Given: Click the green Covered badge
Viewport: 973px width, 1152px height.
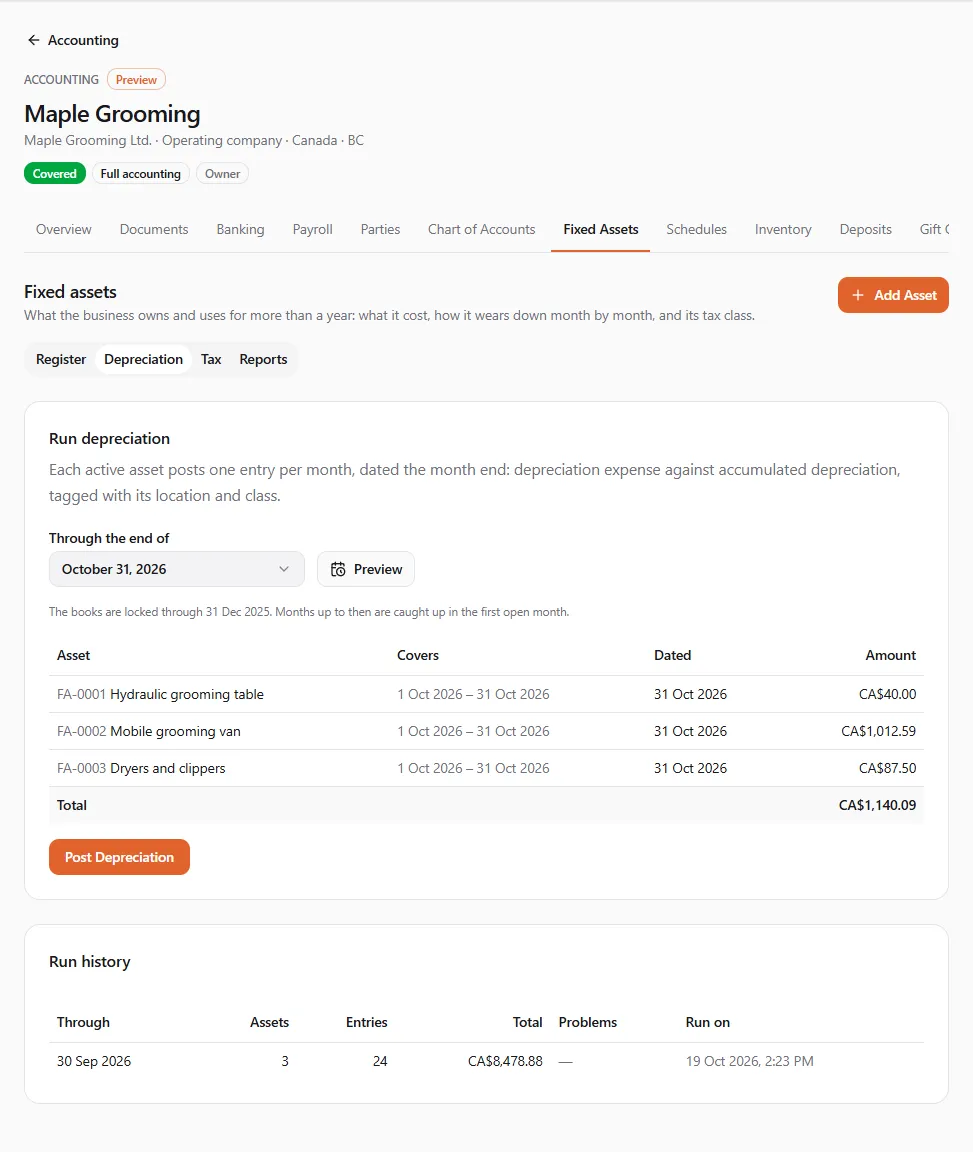Looking at the screenshot, I should [55, 173].
